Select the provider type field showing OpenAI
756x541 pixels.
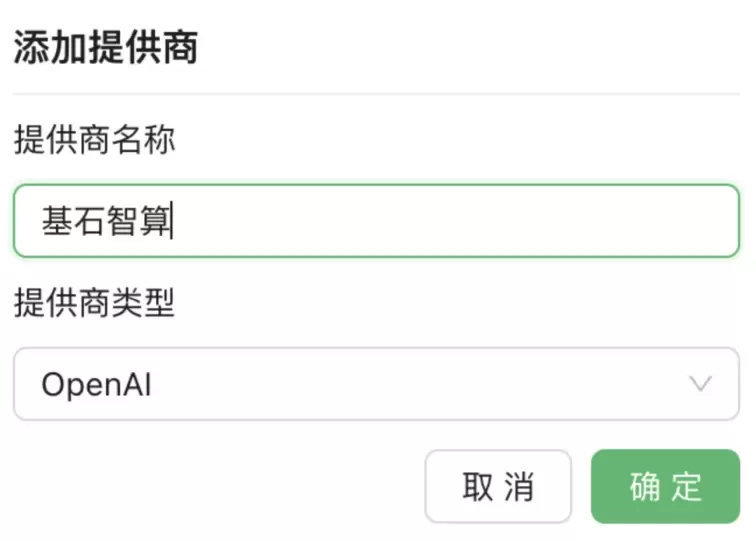[376, 384]
